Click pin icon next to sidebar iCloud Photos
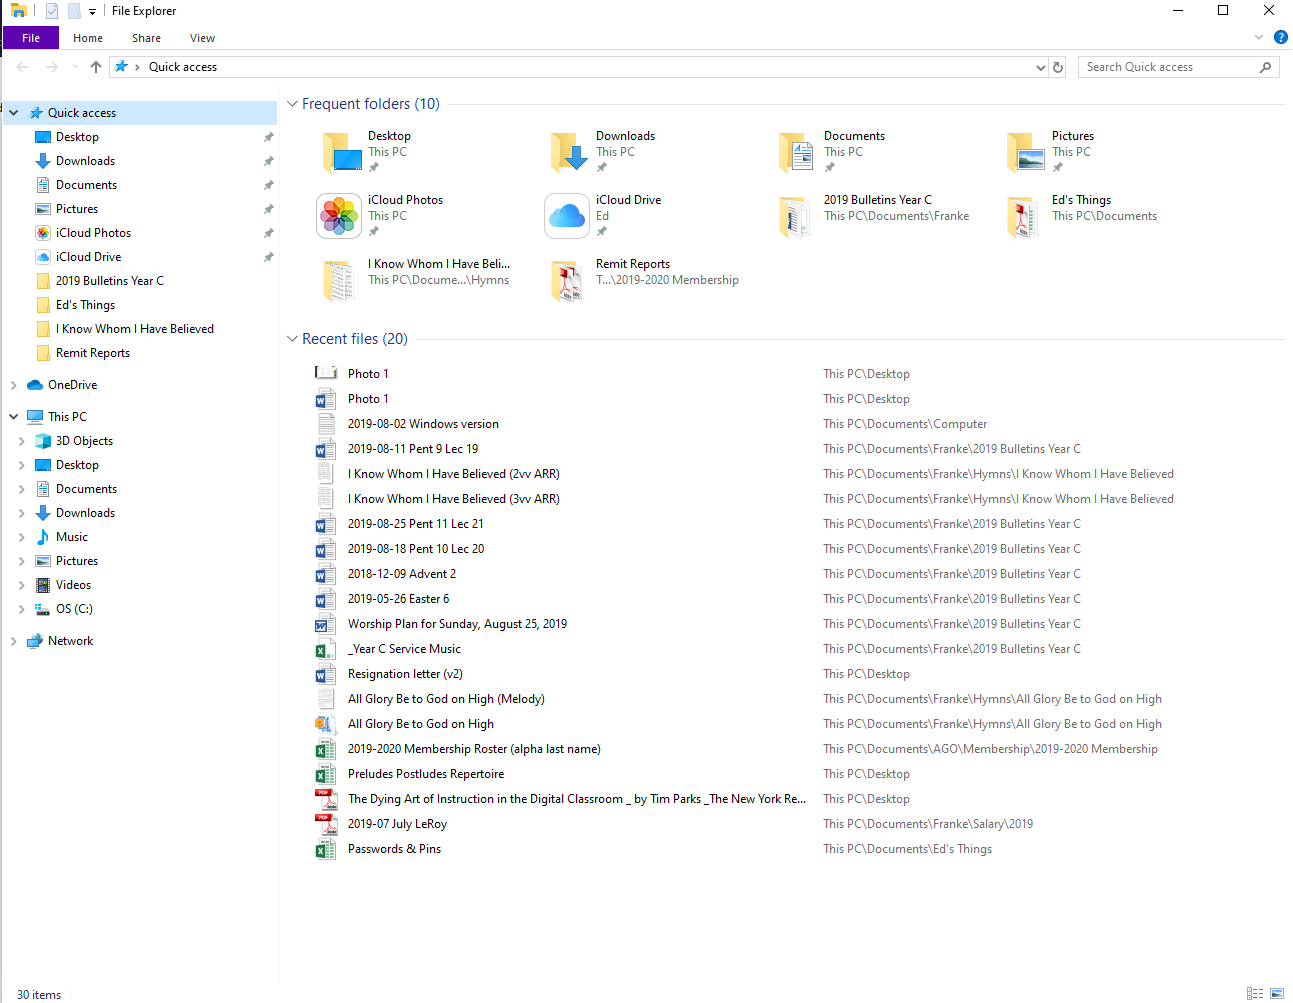1293x1003 pixels. coord(268,233)
